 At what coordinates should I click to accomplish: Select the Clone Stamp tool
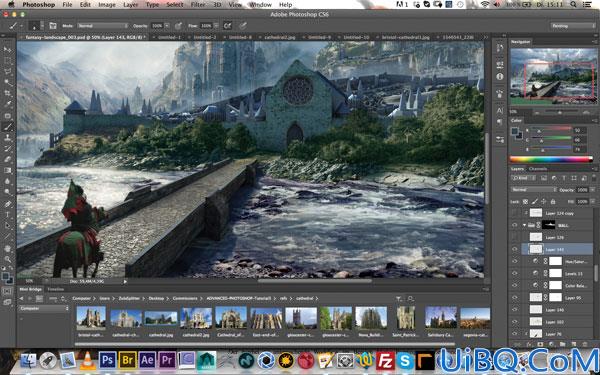7,137
